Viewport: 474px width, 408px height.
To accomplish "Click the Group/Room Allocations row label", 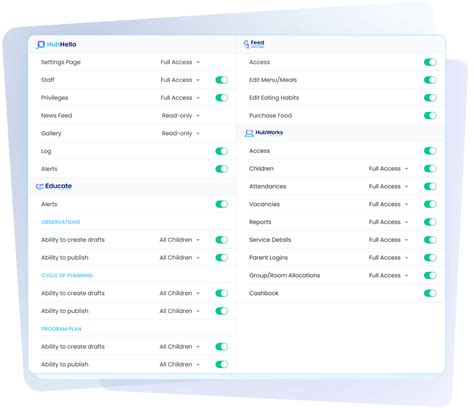I will point(284,275).
